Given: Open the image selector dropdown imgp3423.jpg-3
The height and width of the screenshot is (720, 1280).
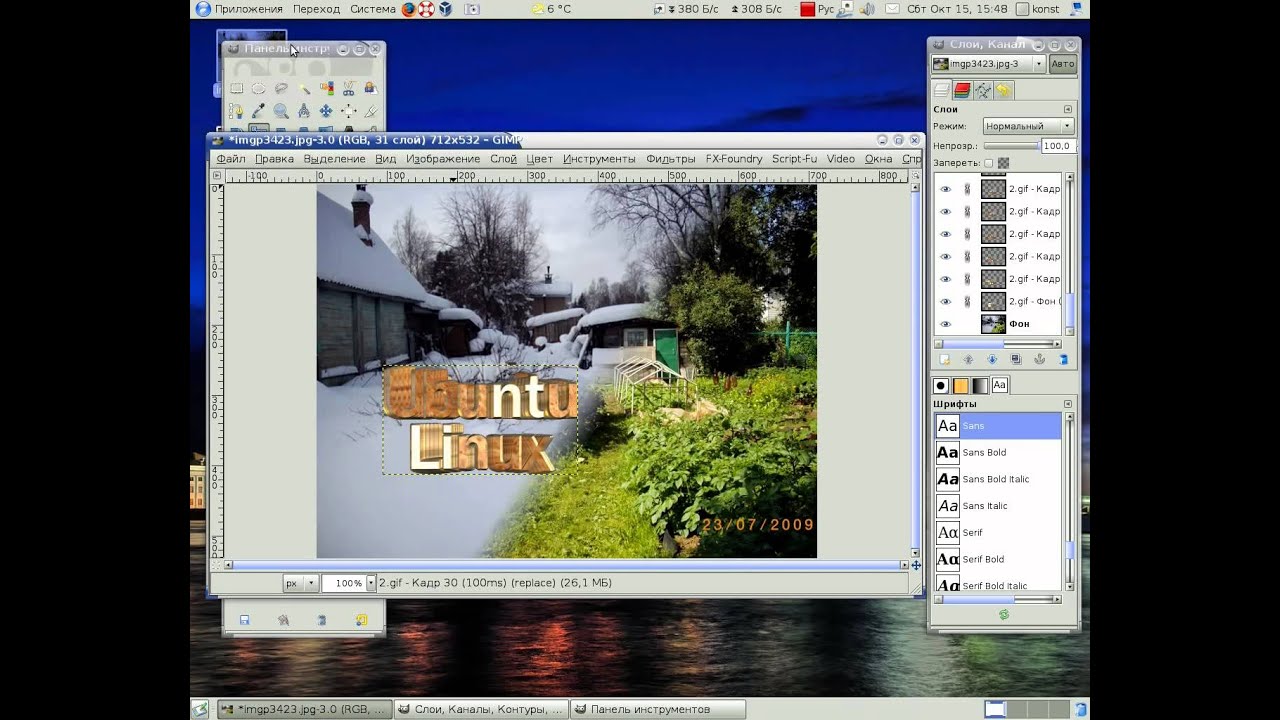Looking at the screenshot, I should click(988, 64).
